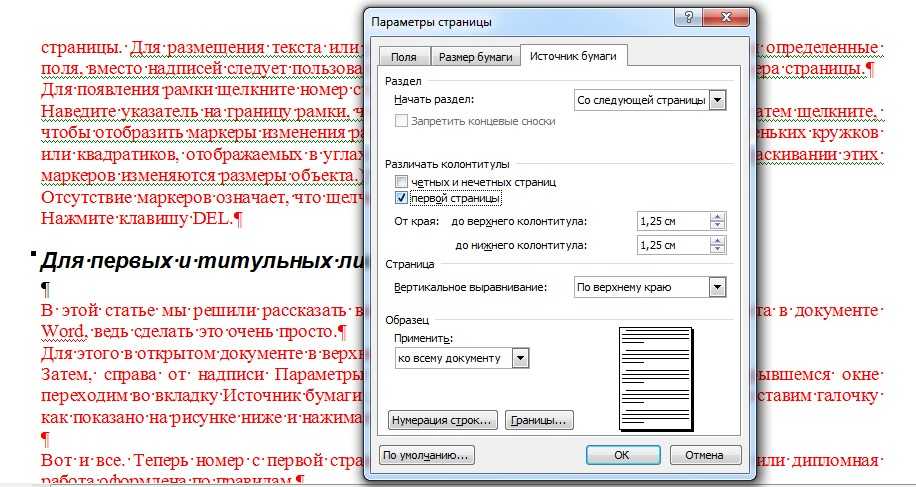Select the Источник бумаги tab
The image size is (916, 487).
(573, 57)
